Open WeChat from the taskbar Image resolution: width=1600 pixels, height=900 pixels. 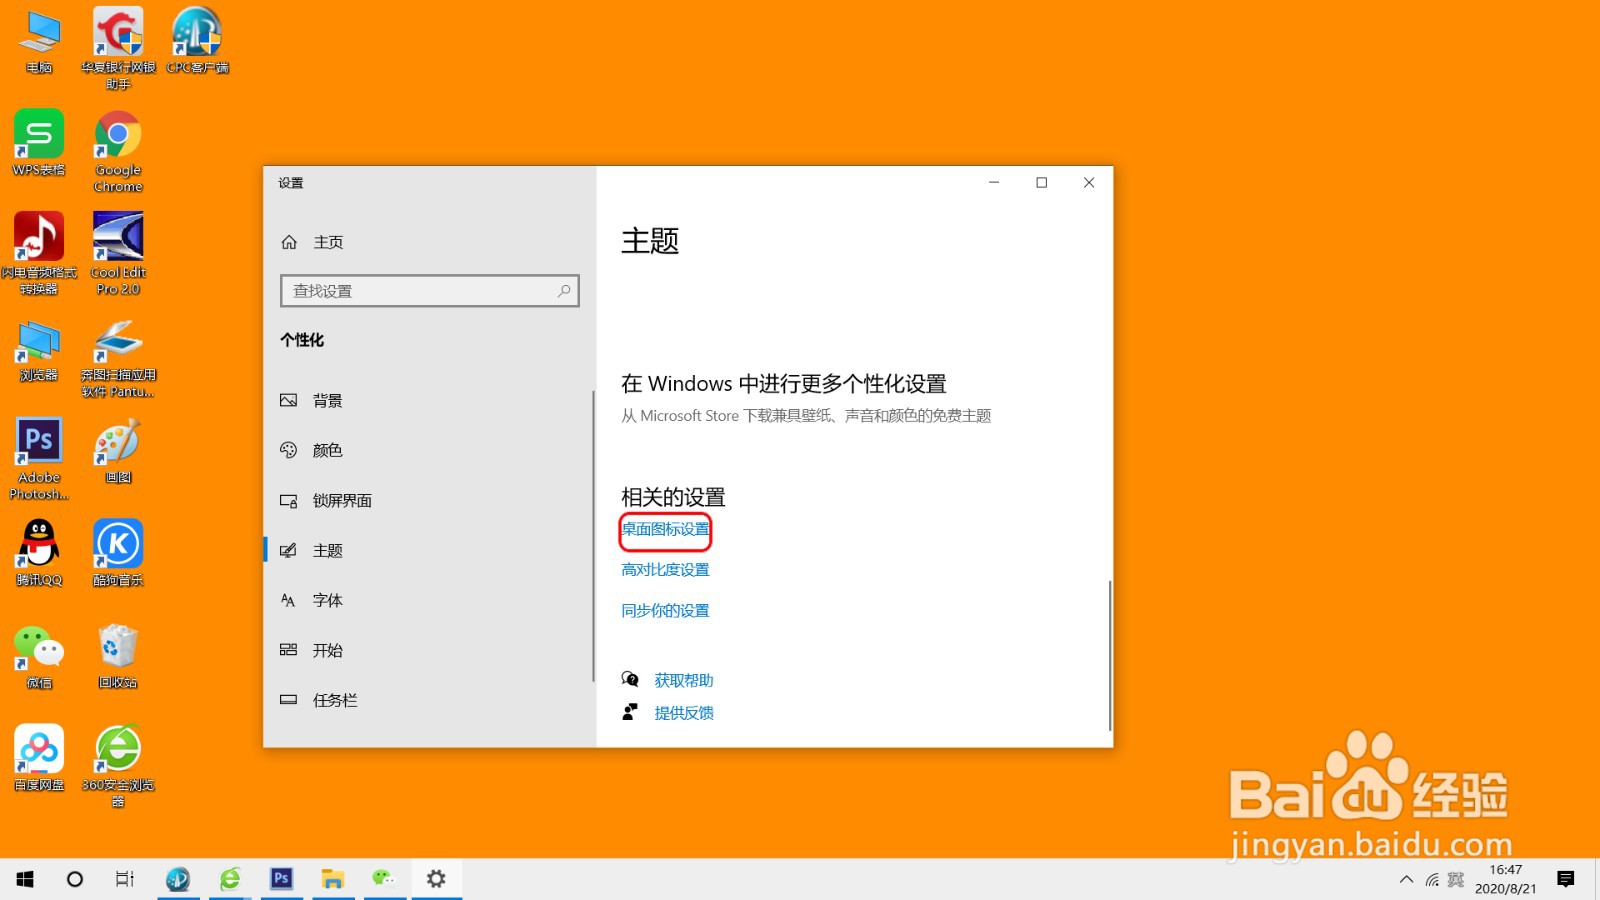point(384,879)
